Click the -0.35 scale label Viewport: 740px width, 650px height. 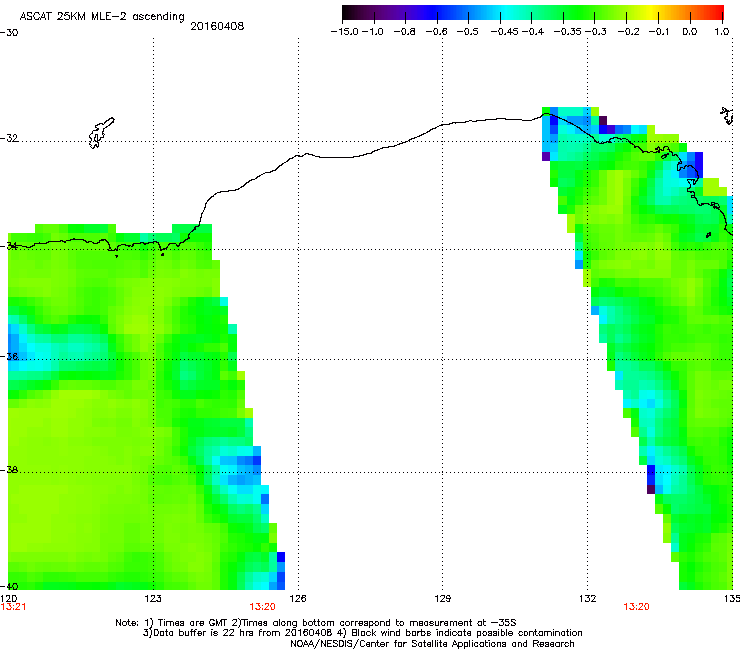pos(567,32)
